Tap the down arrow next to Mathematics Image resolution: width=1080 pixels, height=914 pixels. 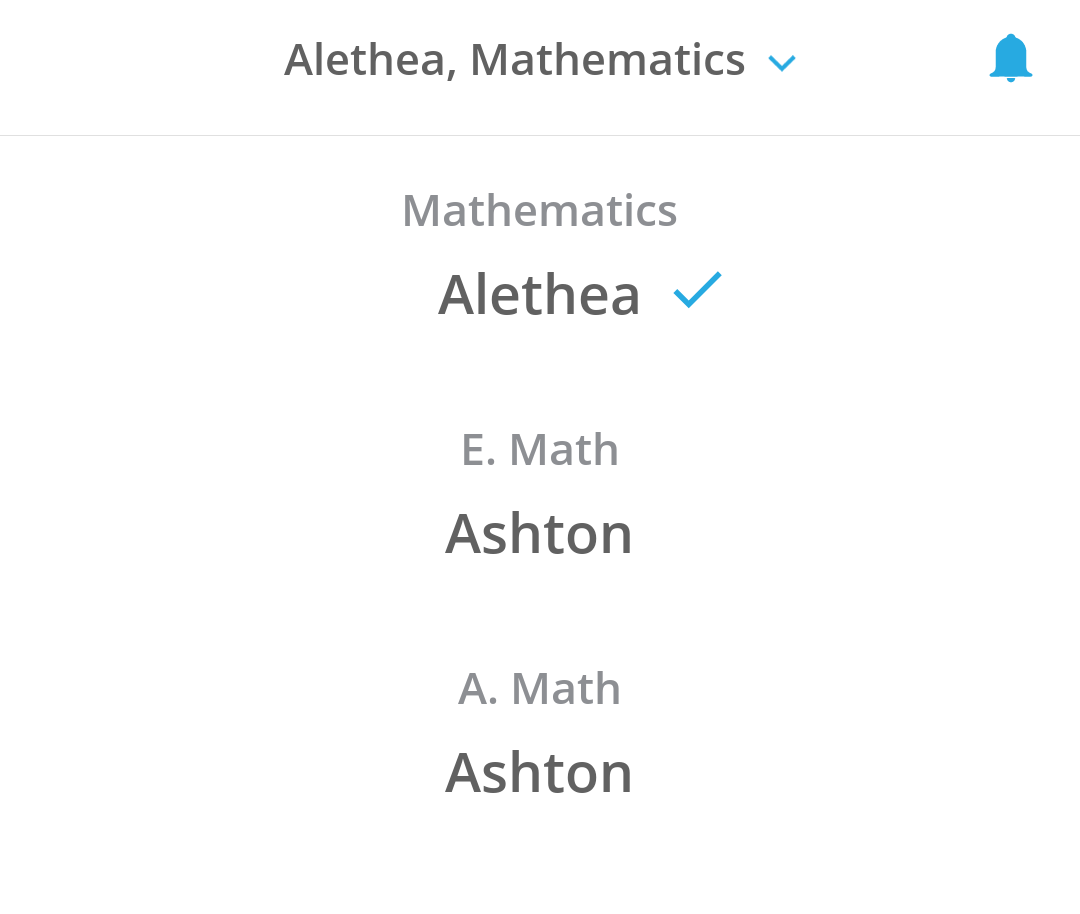click(781, 63)
